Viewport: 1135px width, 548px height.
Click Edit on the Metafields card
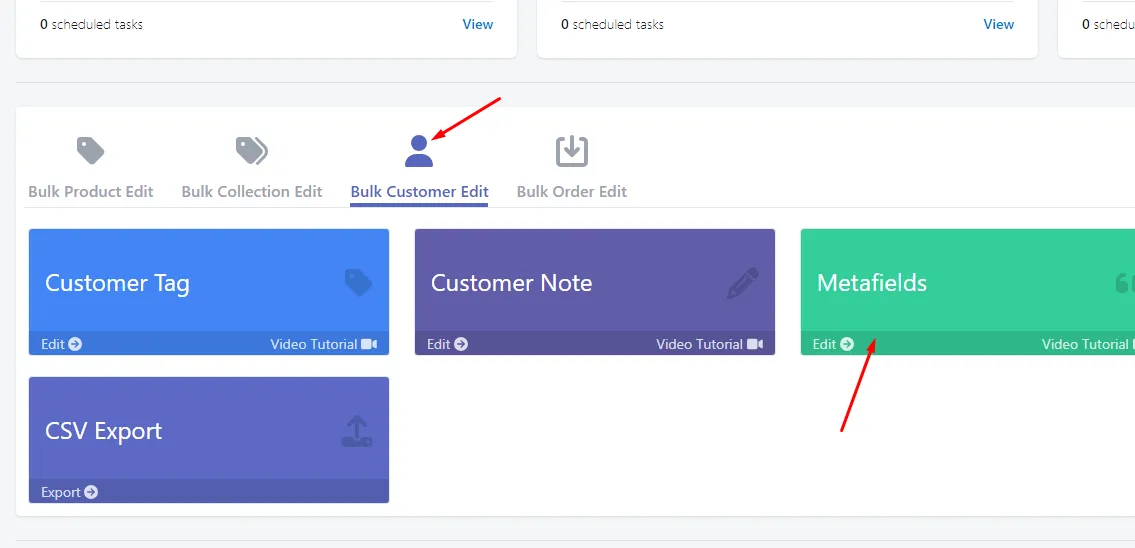(x=833, y=344)
